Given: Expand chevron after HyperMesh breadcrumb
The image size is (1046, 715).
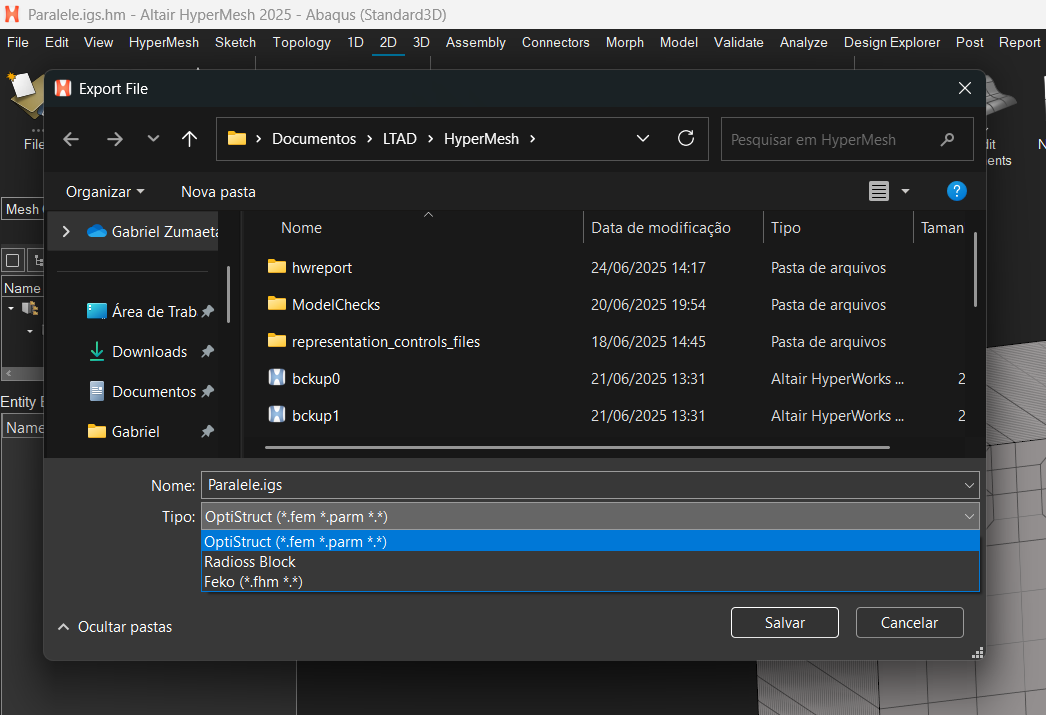Looking at the screenshot, I should click(x=532, y=139).
